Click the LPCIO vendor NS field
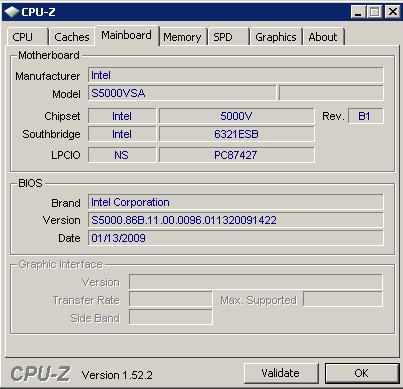This screenshot has height=389, width=403. 122,155
